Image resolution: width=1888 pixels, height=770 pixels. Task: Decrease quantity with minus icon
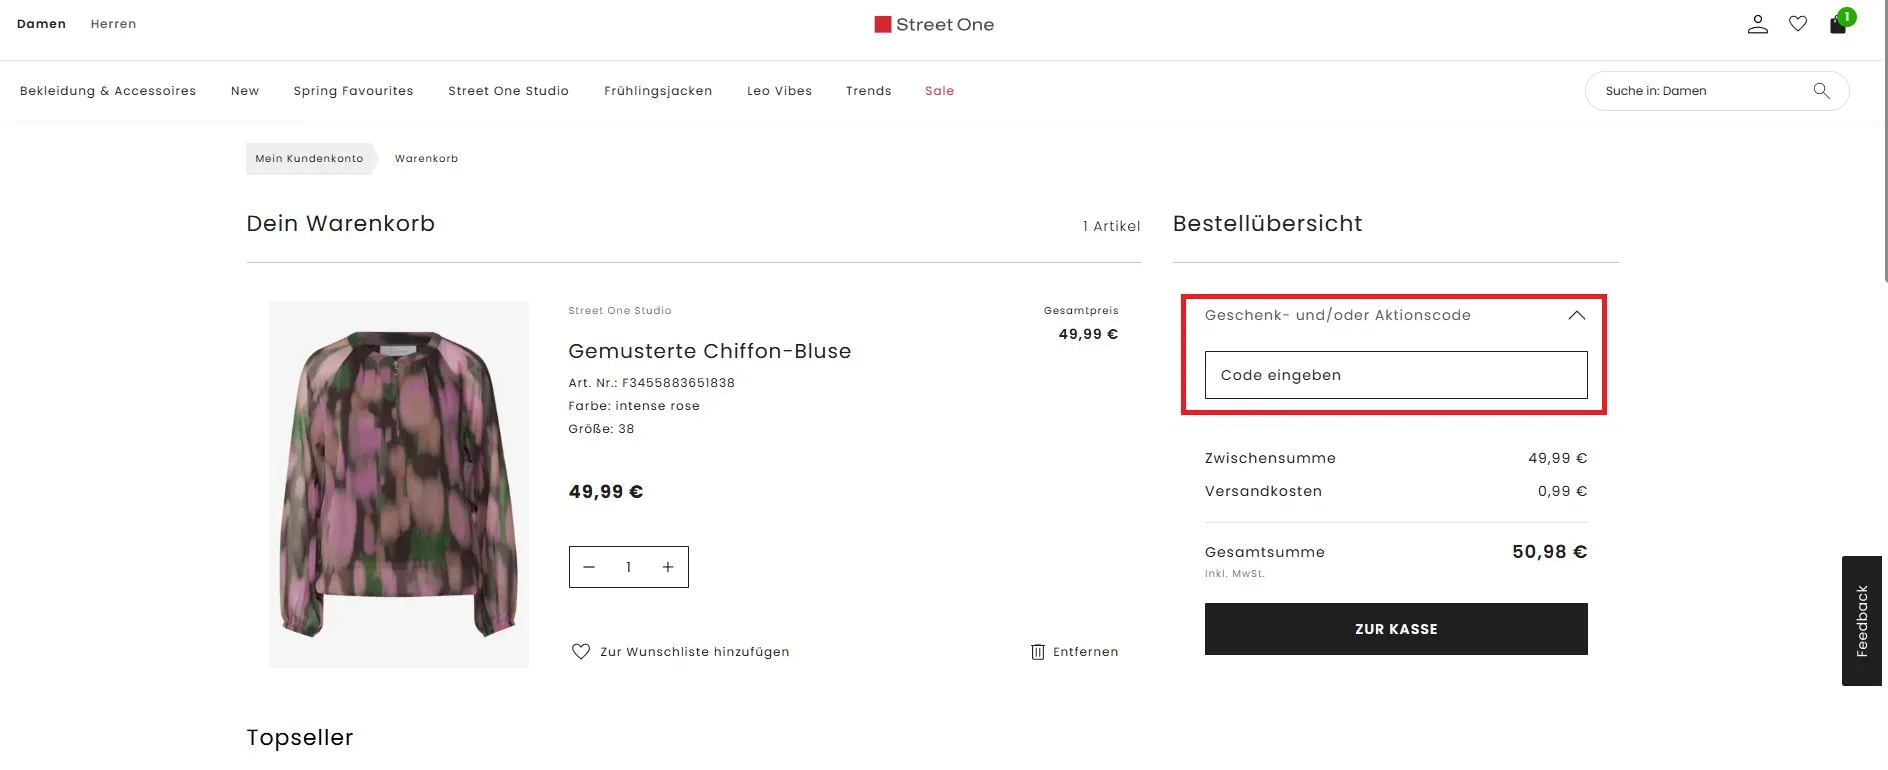pos(589,567)
